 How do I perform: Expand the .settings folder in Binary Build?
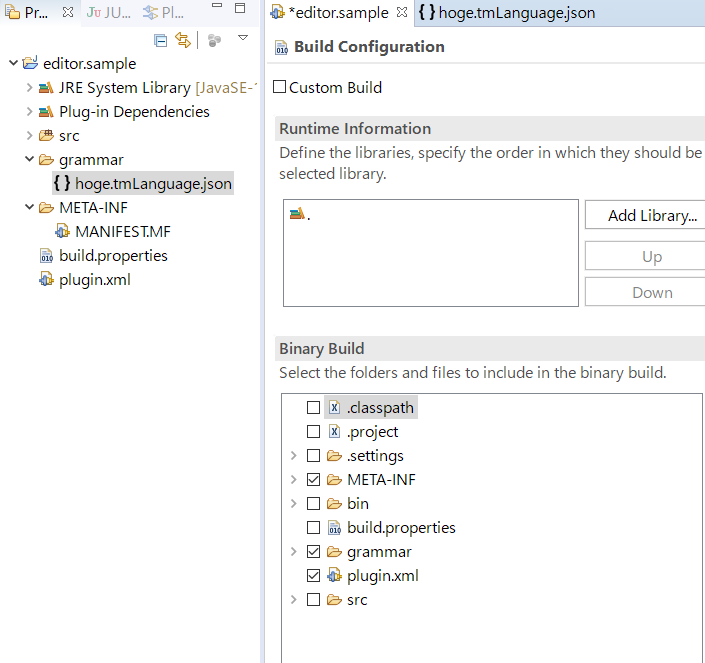pos(294,455)
